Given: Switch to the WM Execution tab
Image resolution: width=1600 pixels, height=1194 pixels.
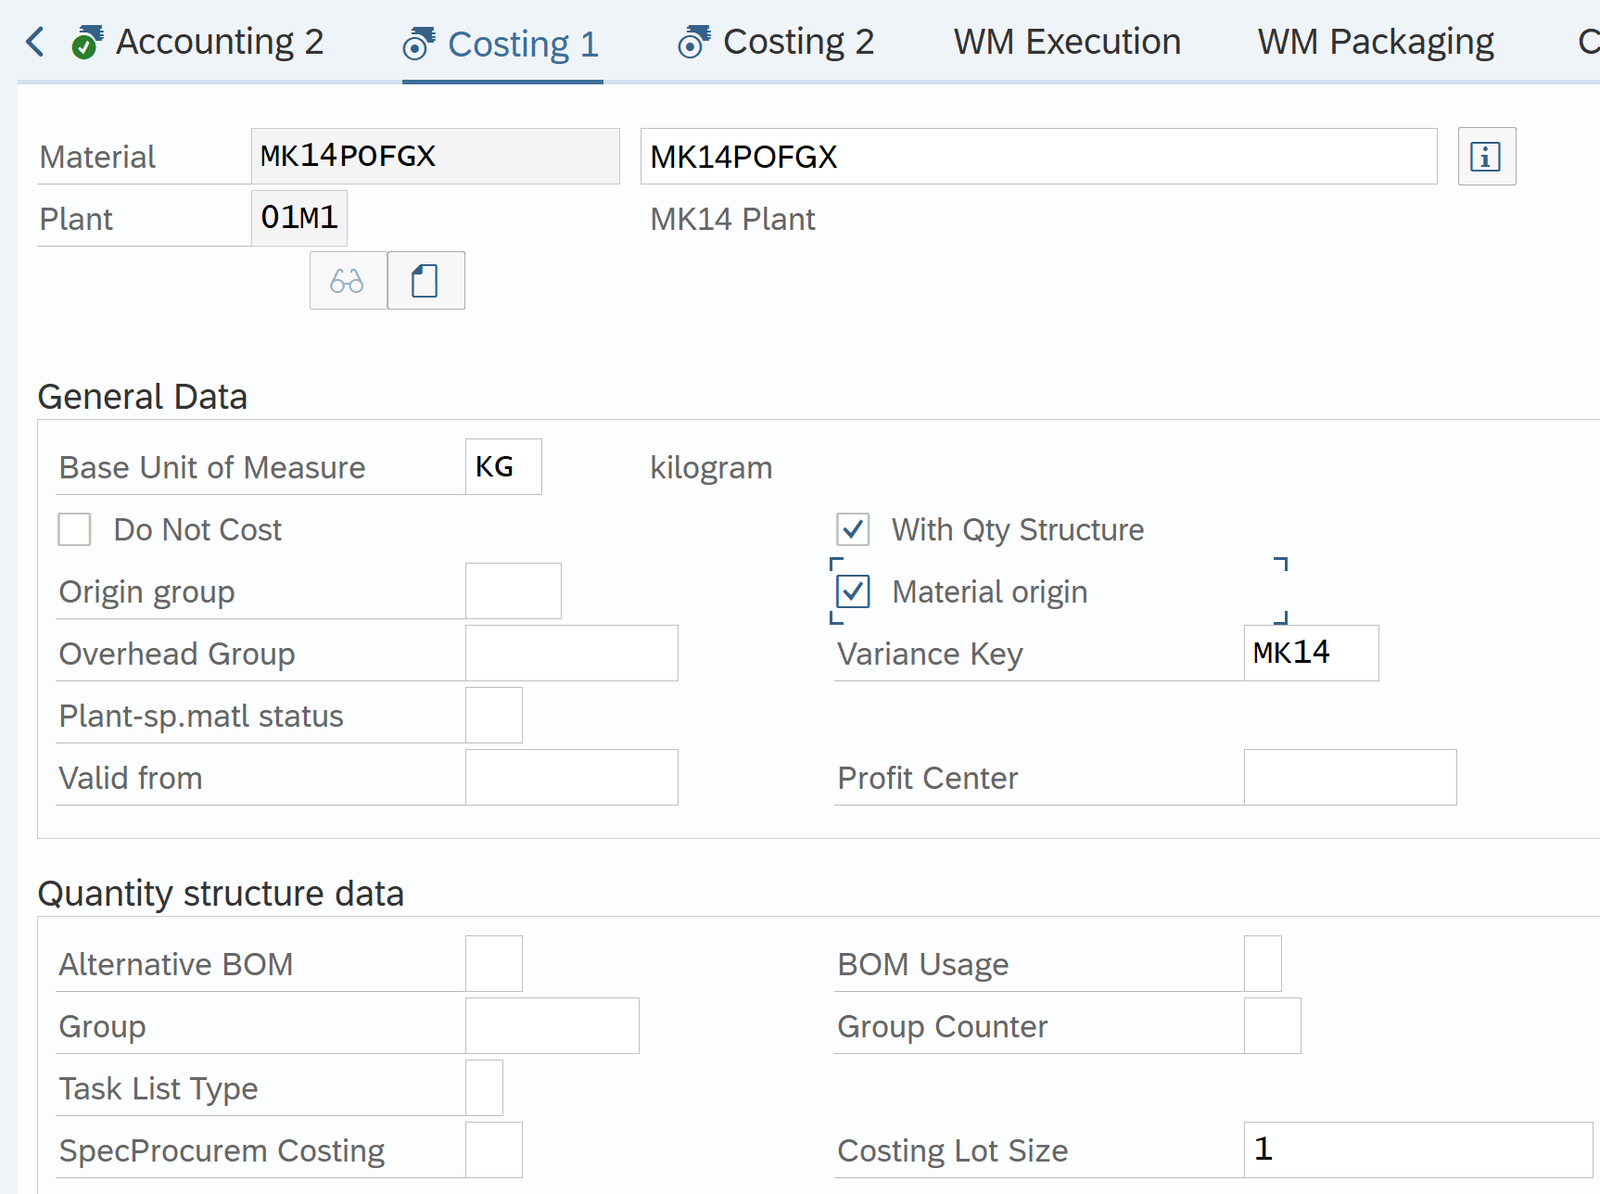Looking at the screenshot, I should click(x=1066, y=42).
